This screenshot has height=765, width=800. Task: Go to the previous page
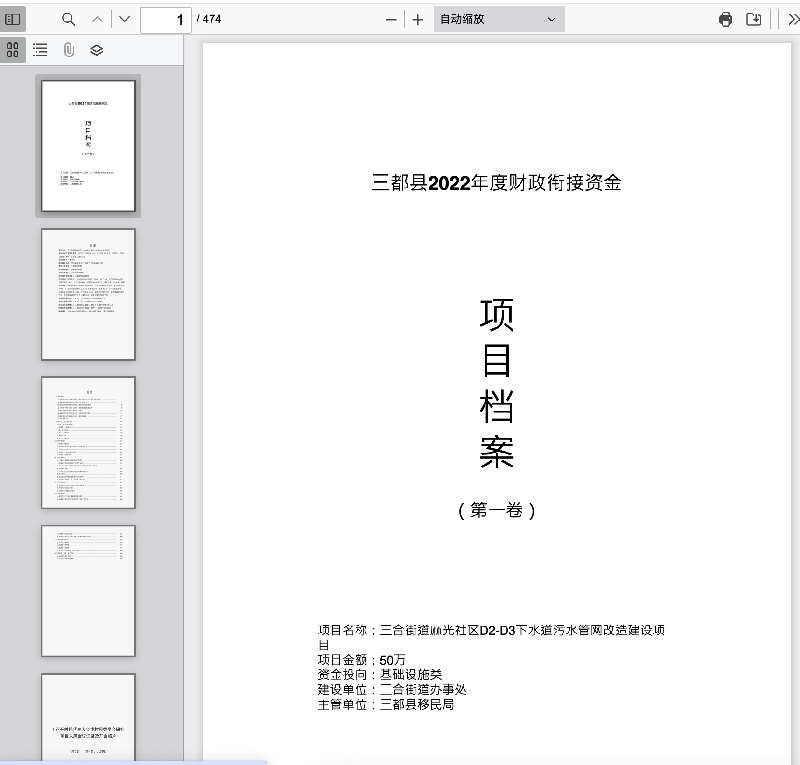(x=97, y=19)
